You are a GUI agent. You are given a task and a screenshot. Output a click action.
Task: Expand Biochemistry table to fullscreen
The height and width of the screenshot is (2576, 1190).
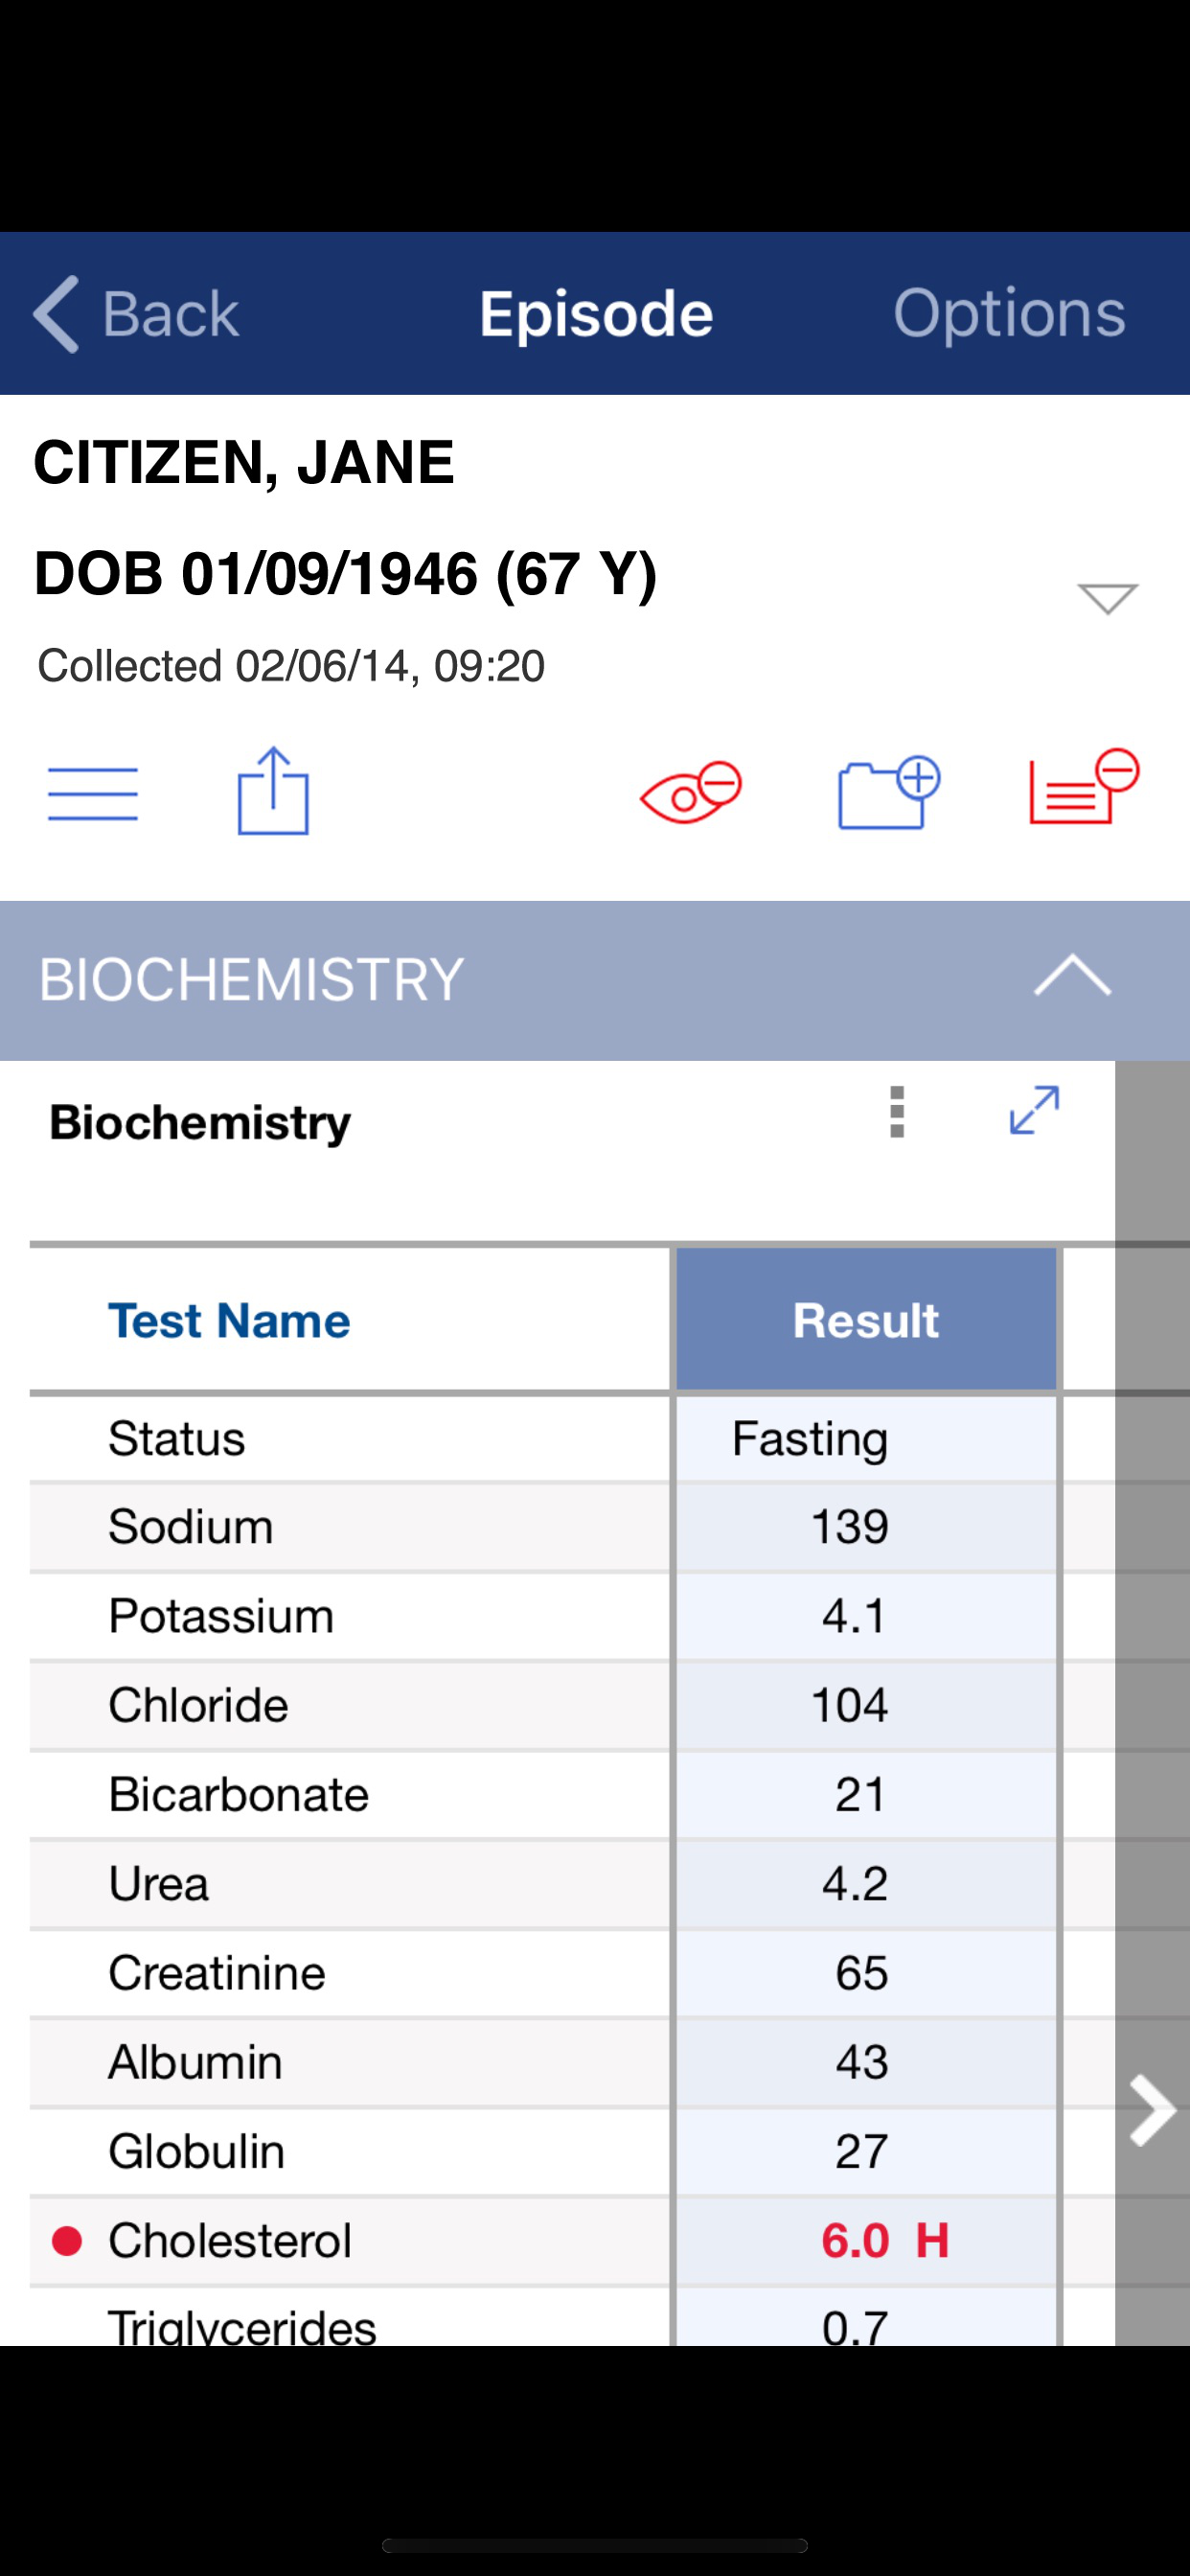pos(1034,1111)
